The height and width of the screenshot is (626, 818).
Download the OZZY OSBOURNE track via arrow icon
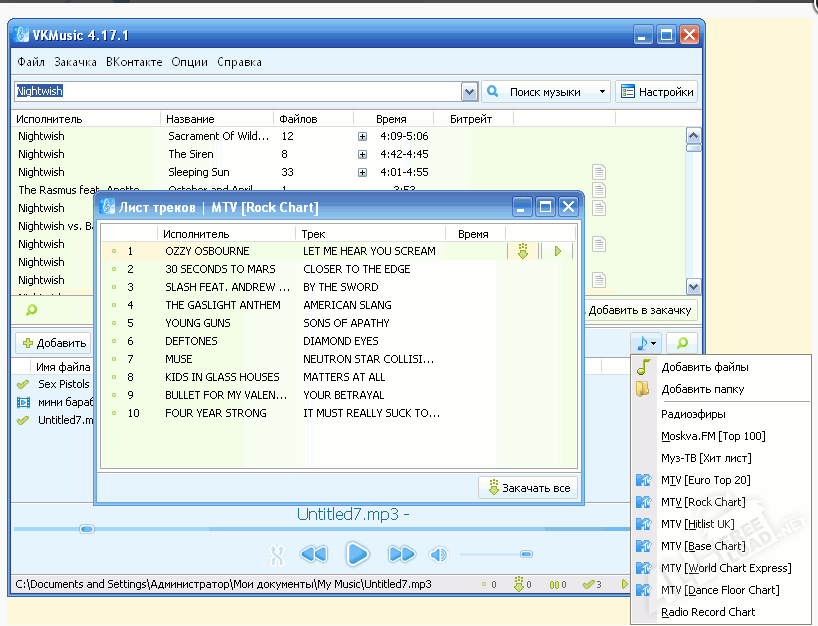[522, 251]
